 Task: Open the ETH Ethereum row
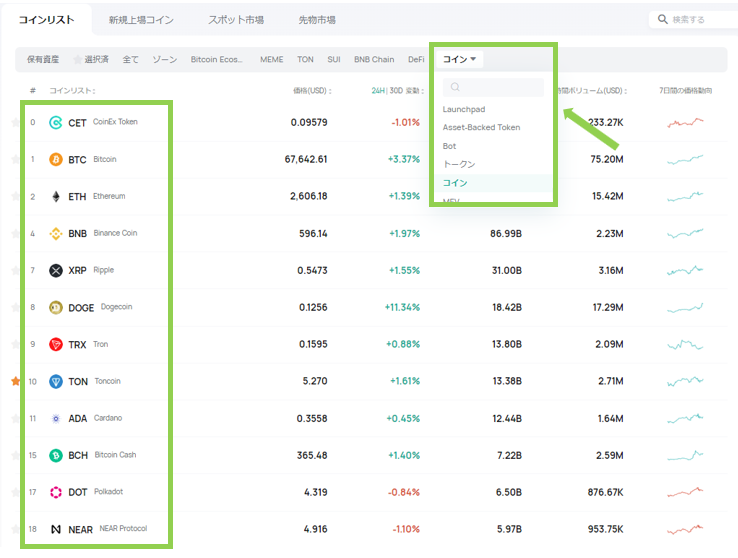pos(369,196)
